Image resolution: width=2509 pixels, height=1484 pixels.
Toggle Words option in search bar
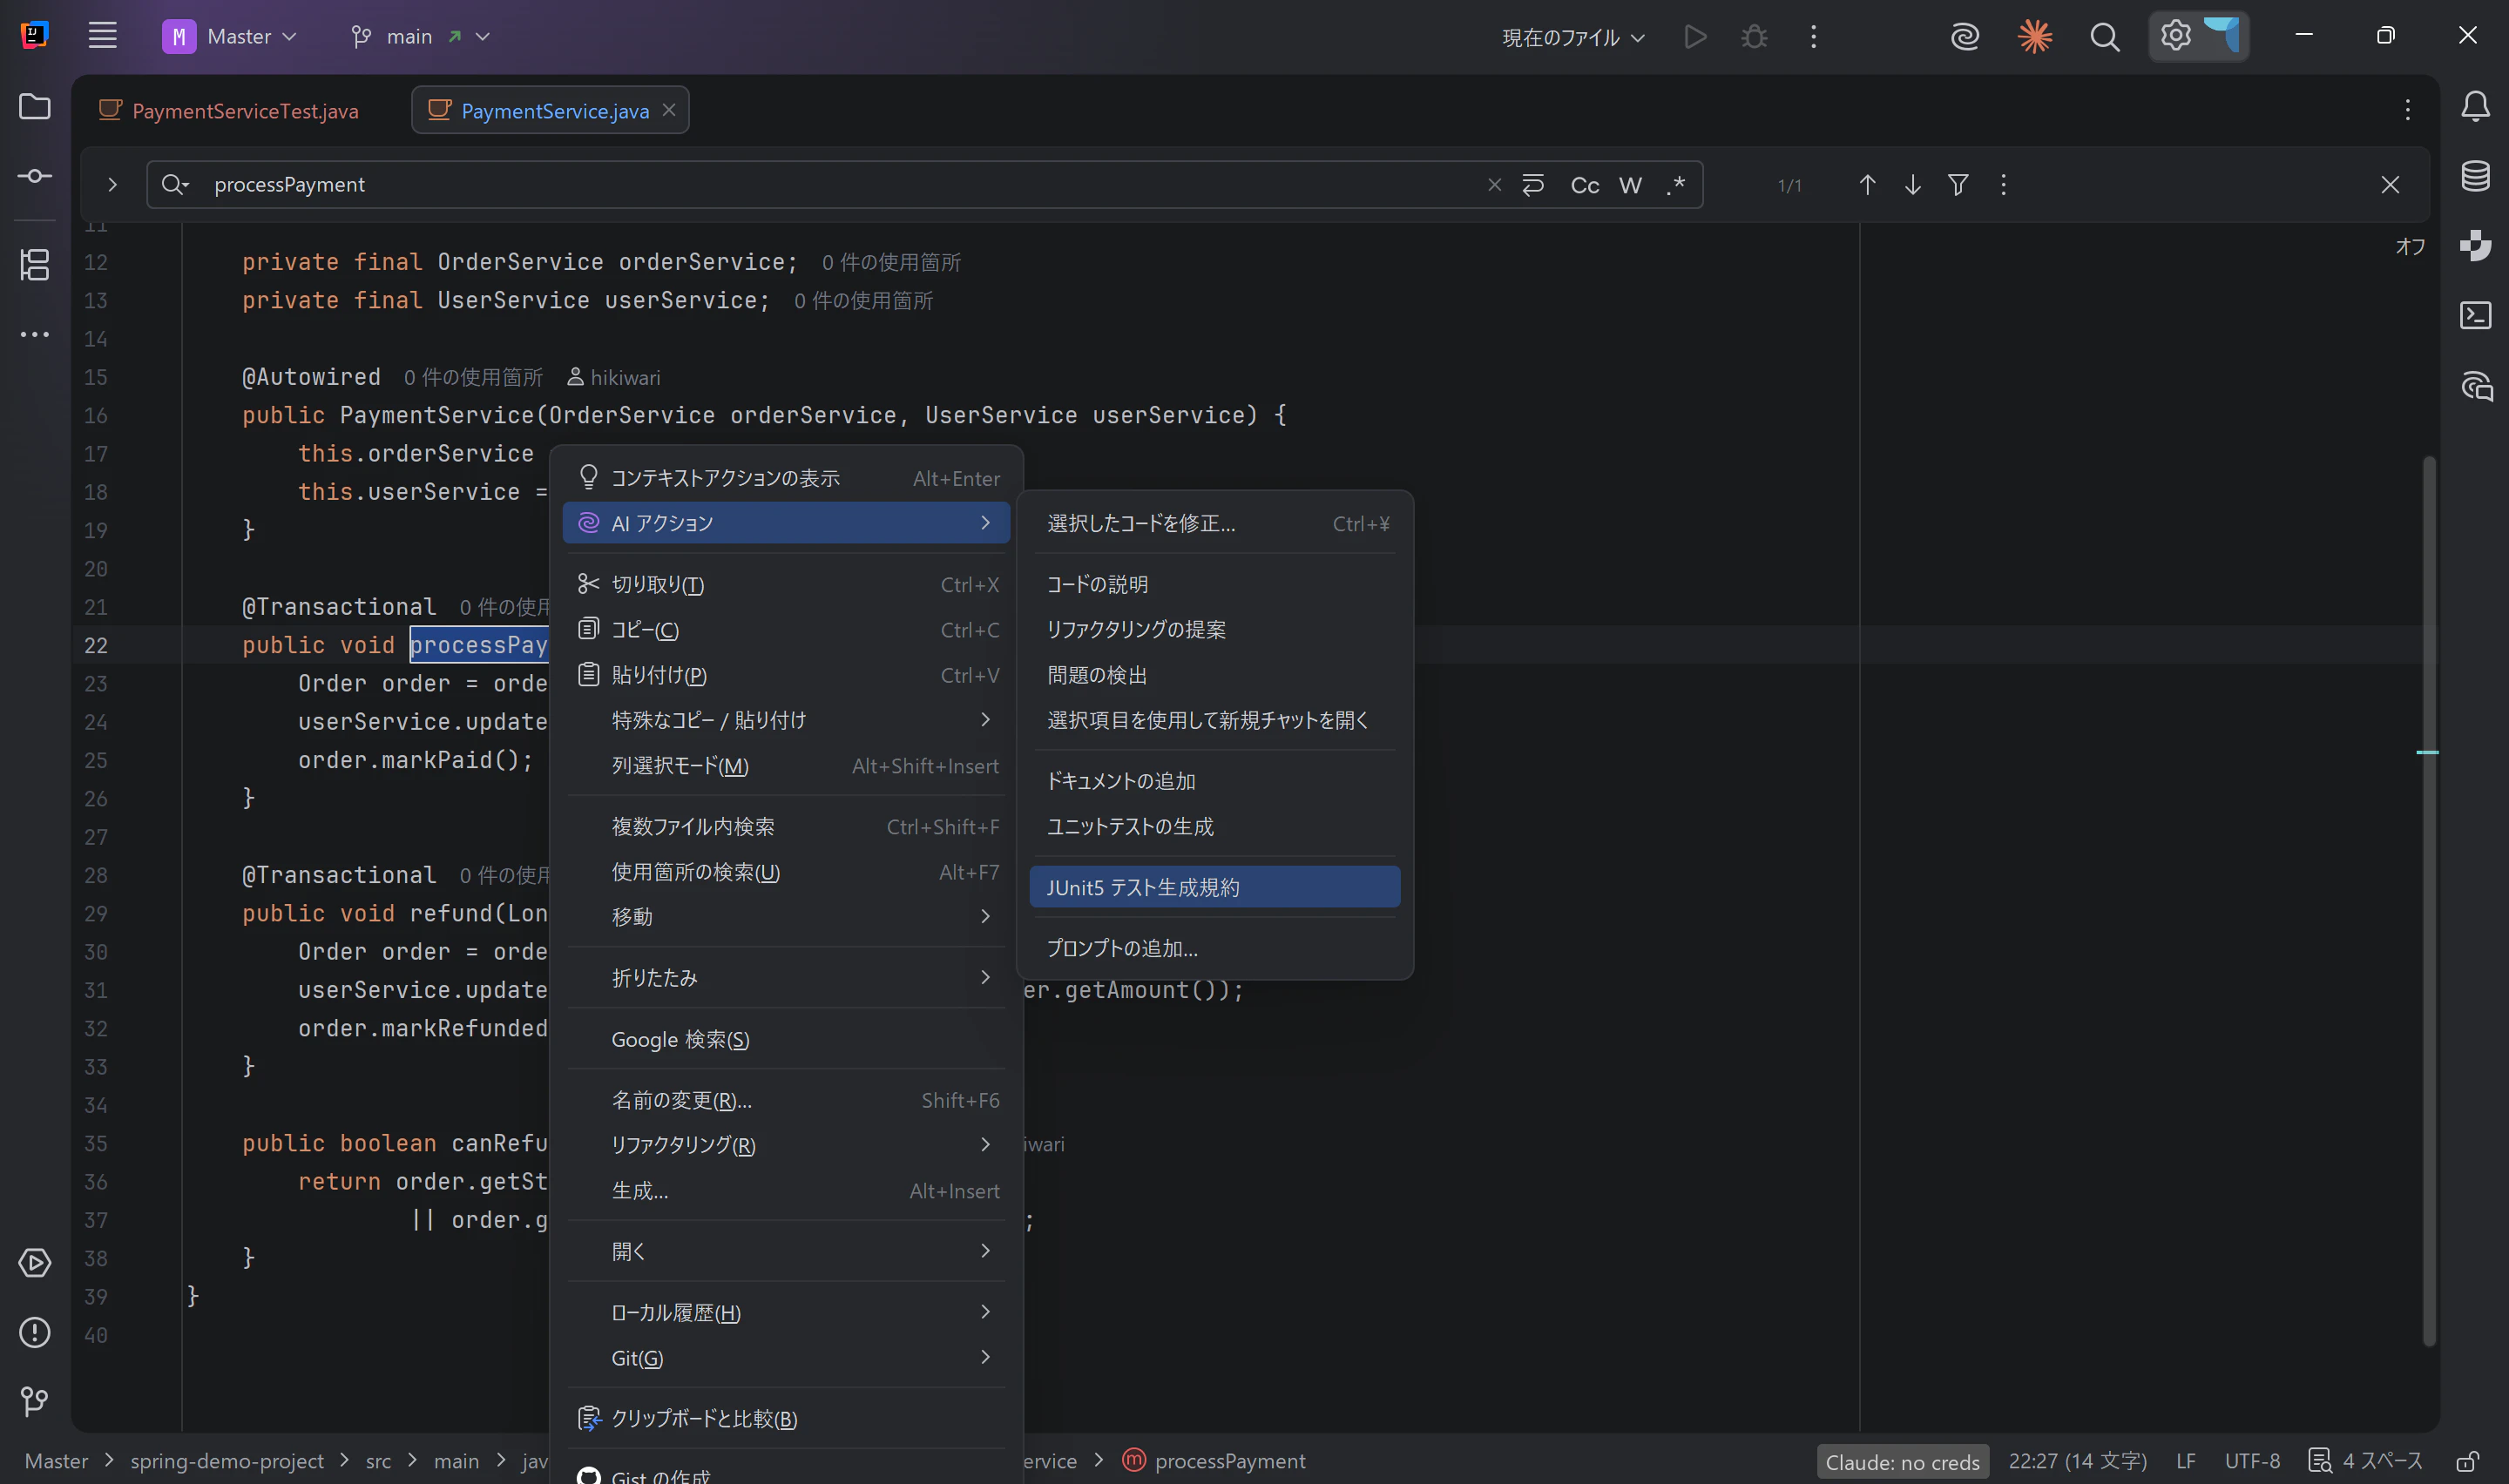point(1630,185)
